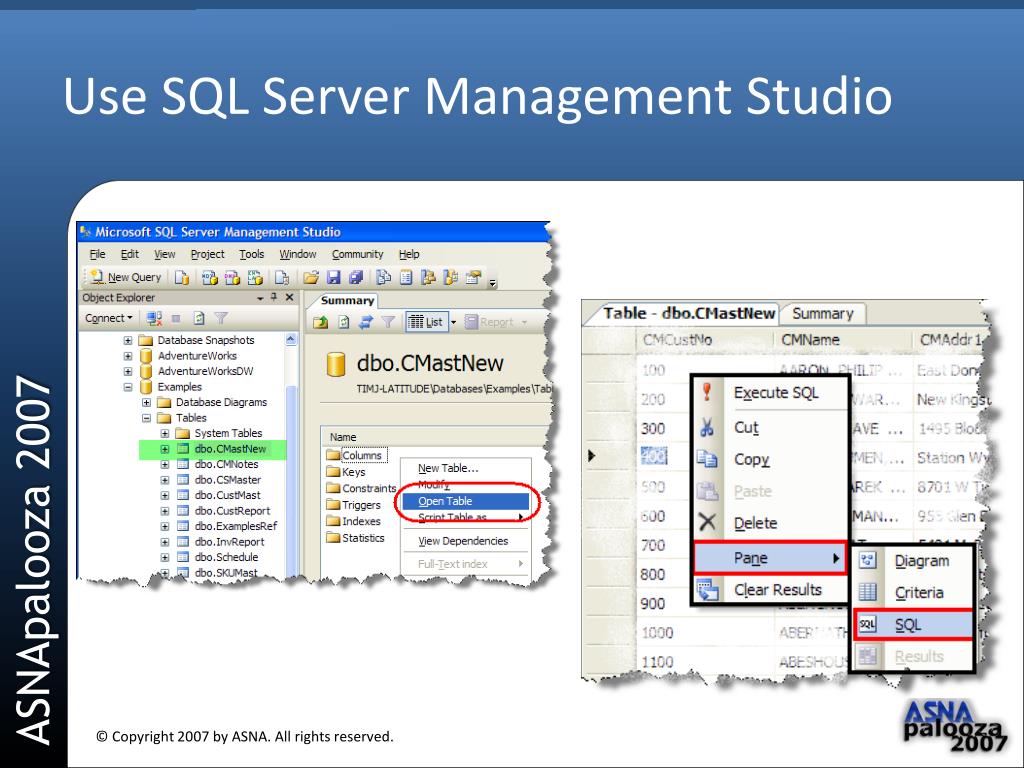This screenshot has height=768, width=1024.
Task: Click the Save floppy disk icon
Action: click(334, 278)
